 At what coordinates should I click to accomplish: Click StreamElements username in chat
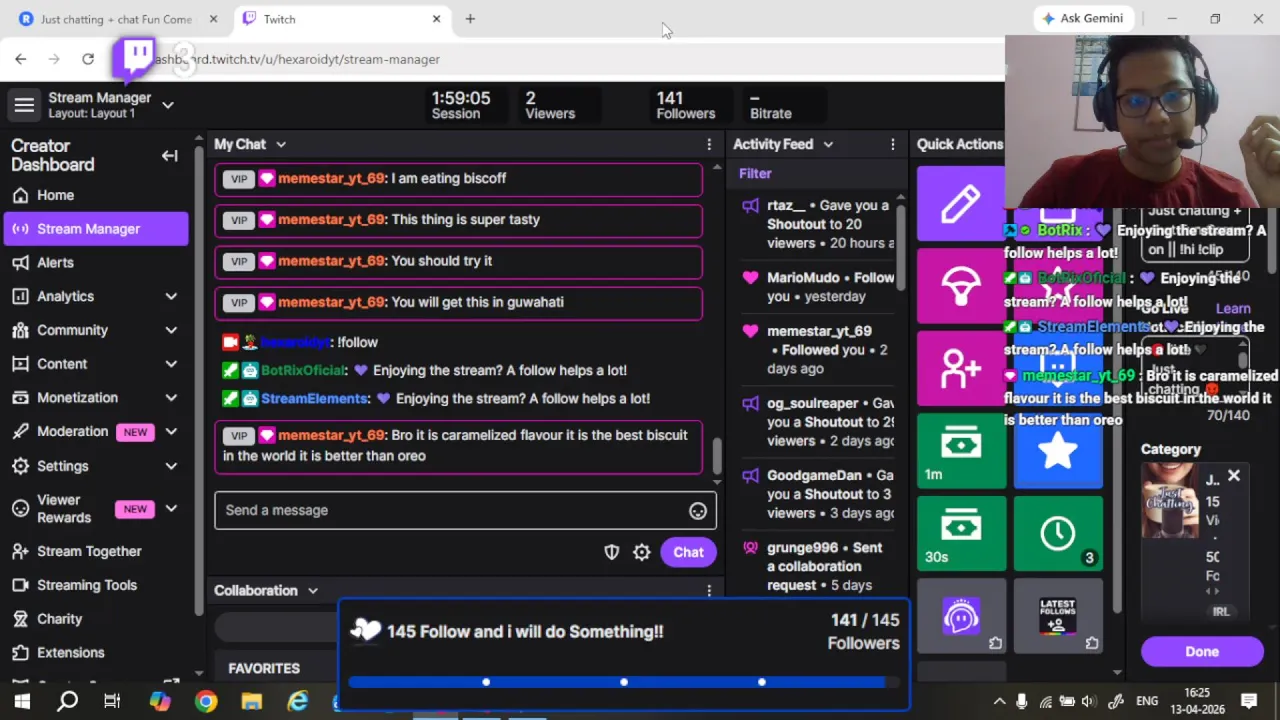click(314, 398)
